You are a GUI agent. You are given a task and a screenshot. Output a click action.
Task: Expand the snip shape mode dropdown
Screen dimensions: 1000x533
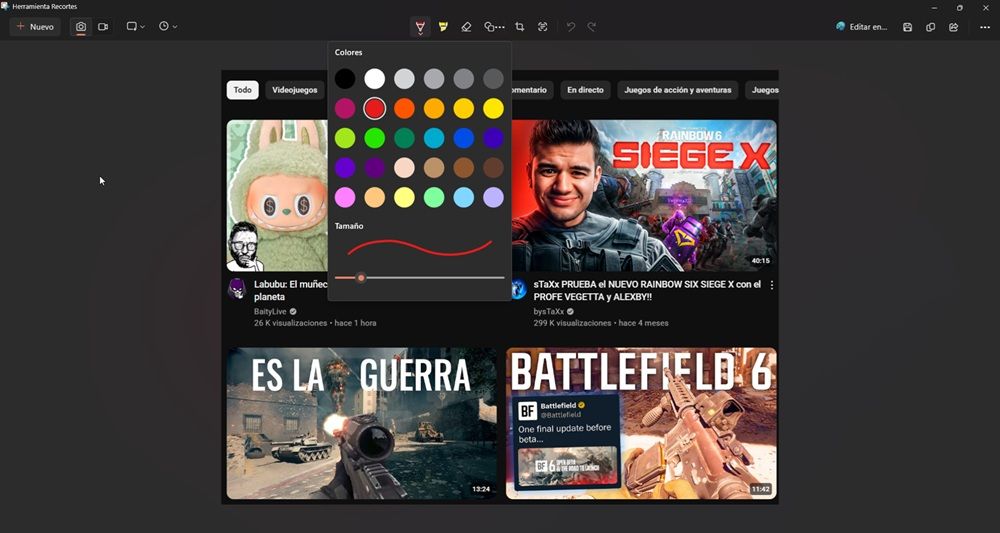[x=135, y=27]
